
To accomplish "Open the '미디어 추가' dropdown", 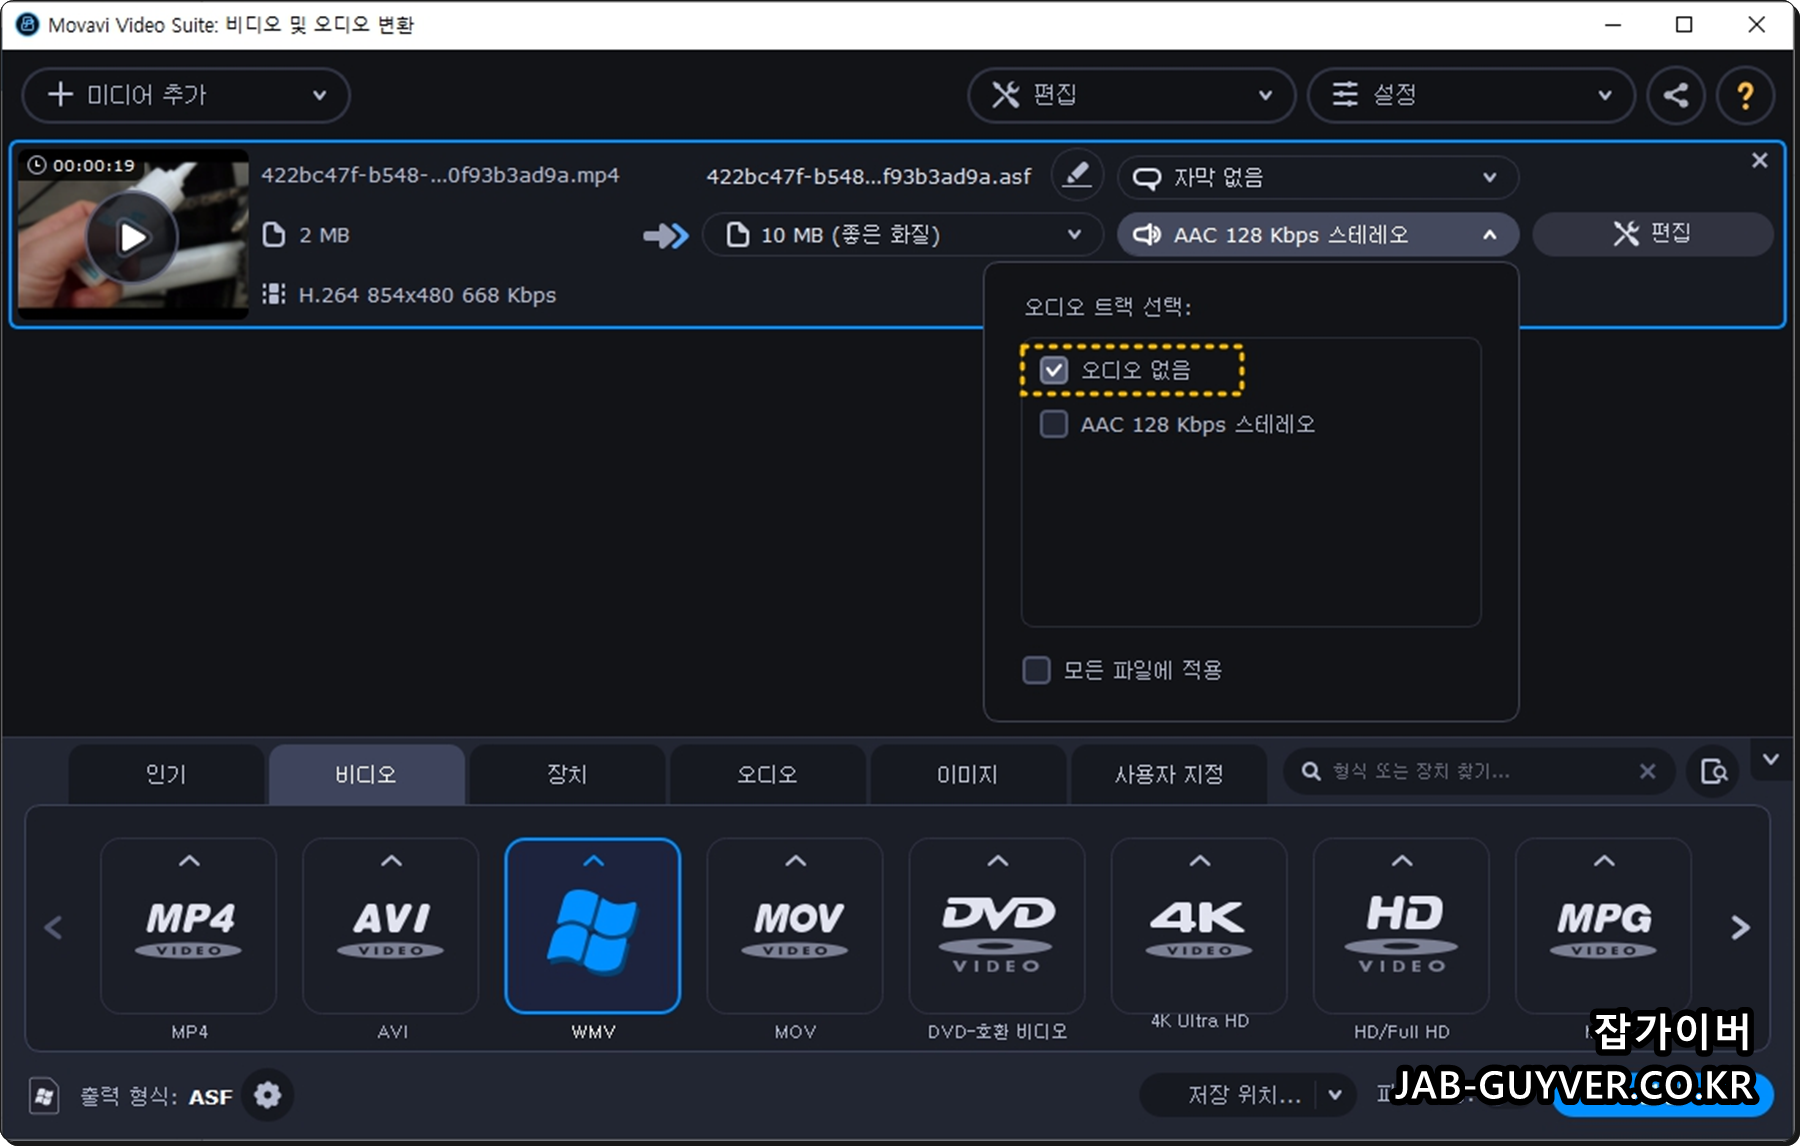I will (186, 95).
